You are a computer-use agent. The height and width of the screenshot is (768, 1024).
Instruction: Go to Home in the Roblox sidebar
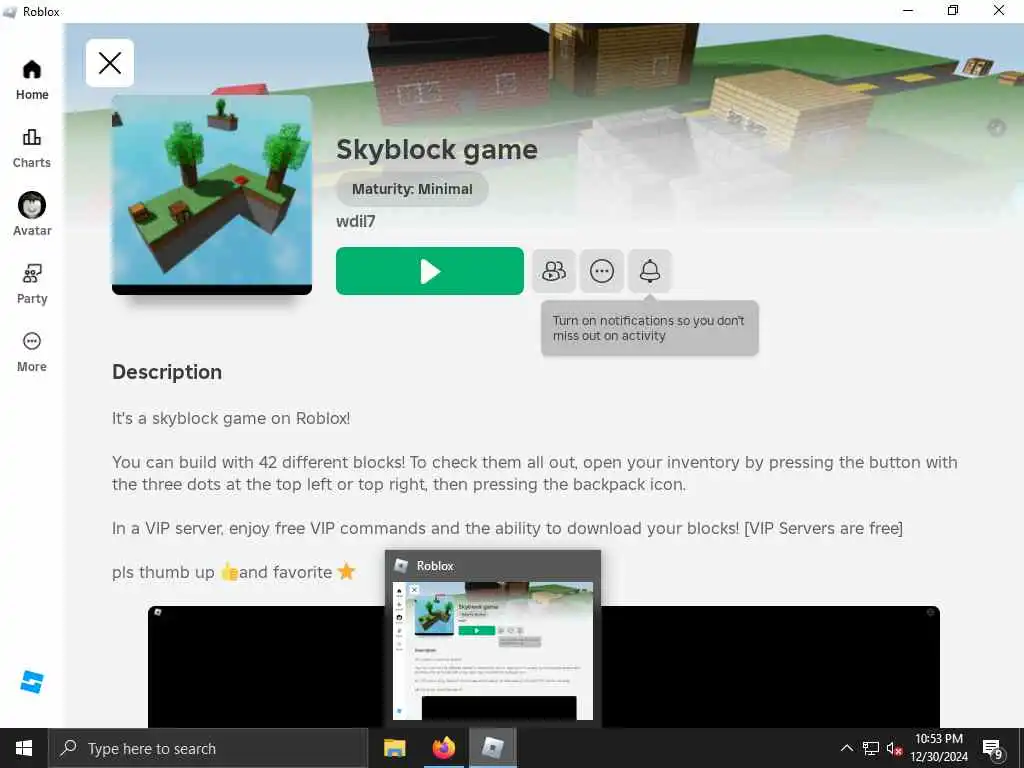pyautogui.click(x=32, y=80)
